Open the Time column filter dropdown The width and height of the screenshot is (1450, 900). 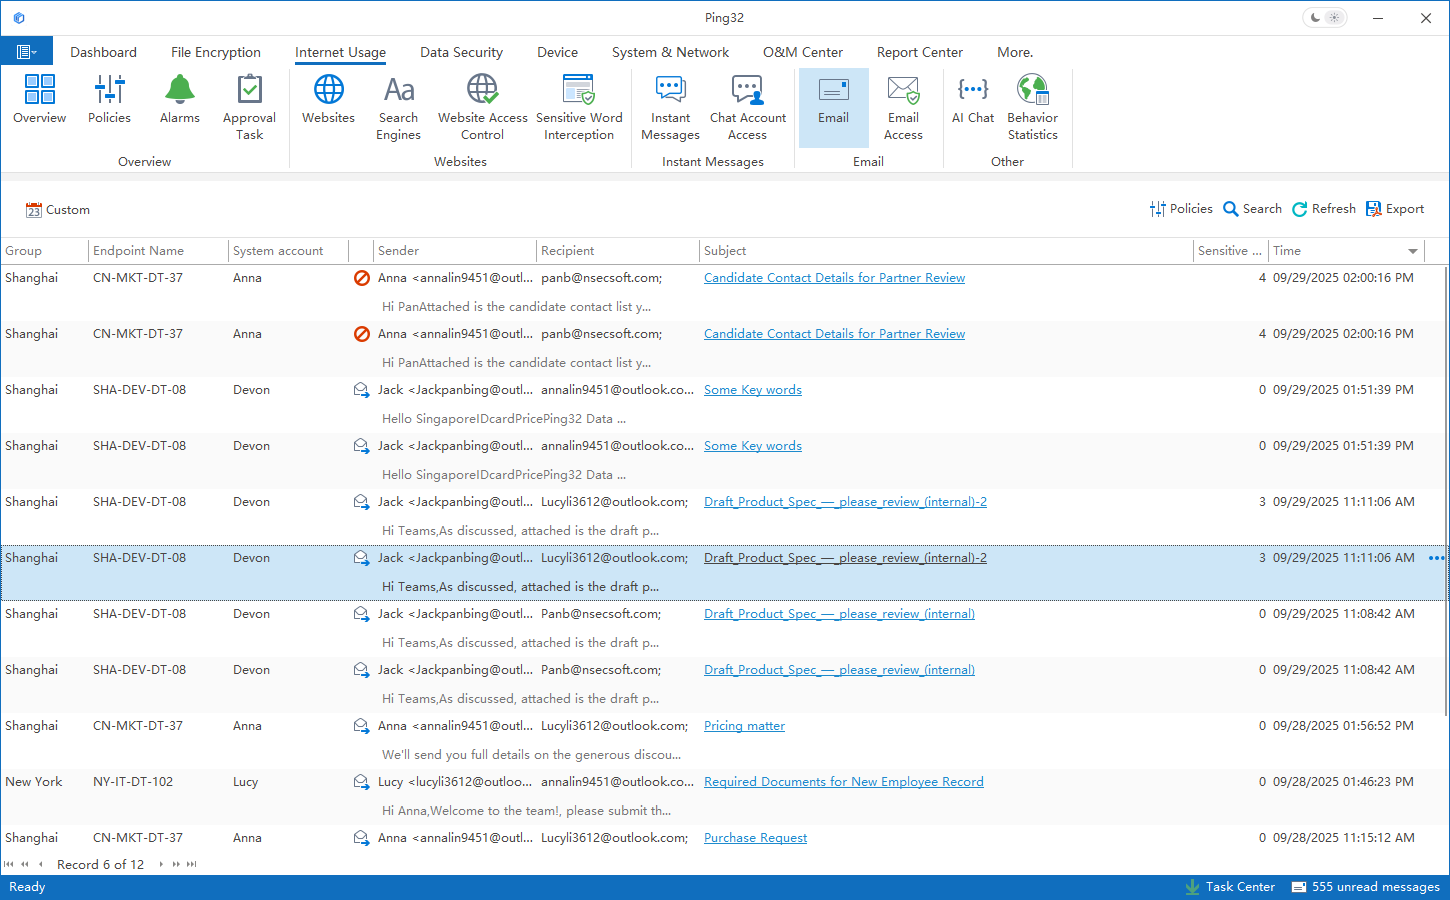tap(1412, 251)
